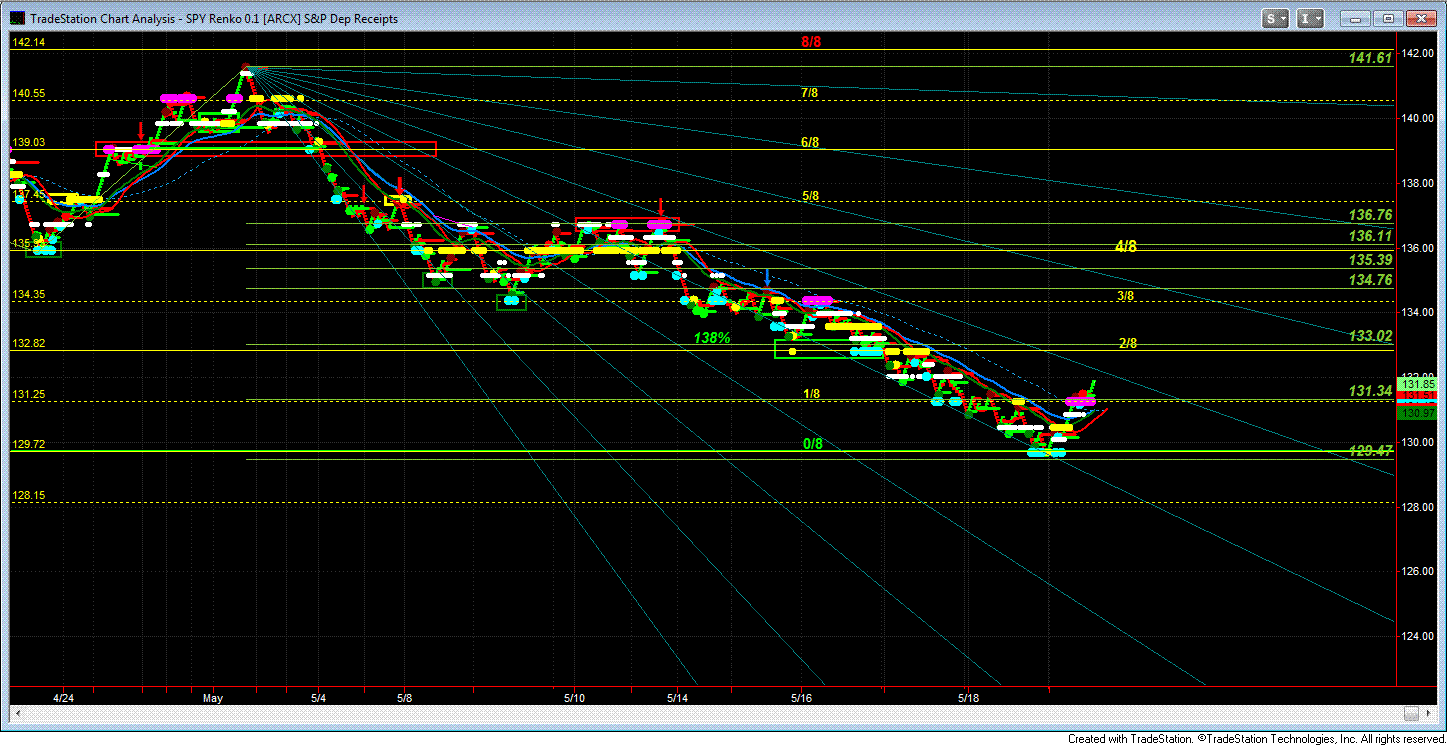This screenshot has width=1447, height=745.
Task: Click the 1/8 Murrey level label
Action: click(x=812, y=394)
